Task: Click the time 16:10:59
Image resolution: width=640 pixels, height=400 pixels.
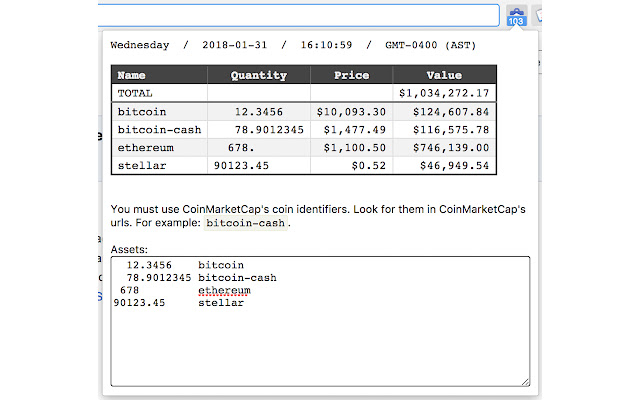Action: (327, 45)
